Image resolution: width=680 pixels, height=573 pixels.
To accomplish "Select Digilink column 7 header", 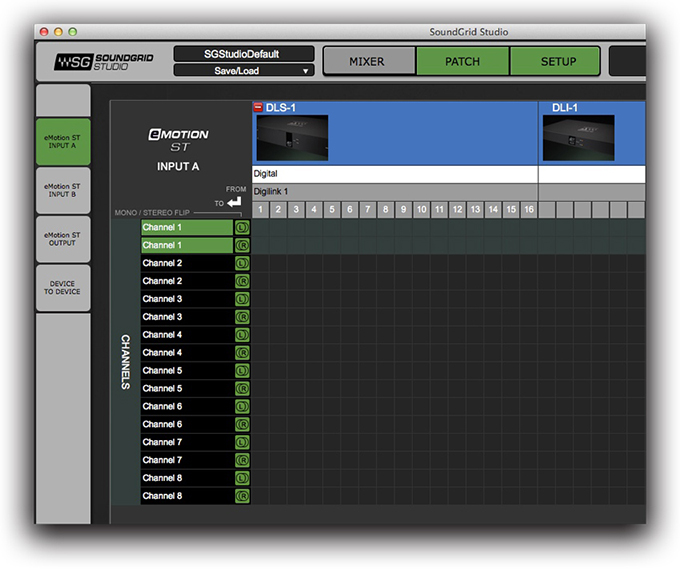I will (368, 210).
